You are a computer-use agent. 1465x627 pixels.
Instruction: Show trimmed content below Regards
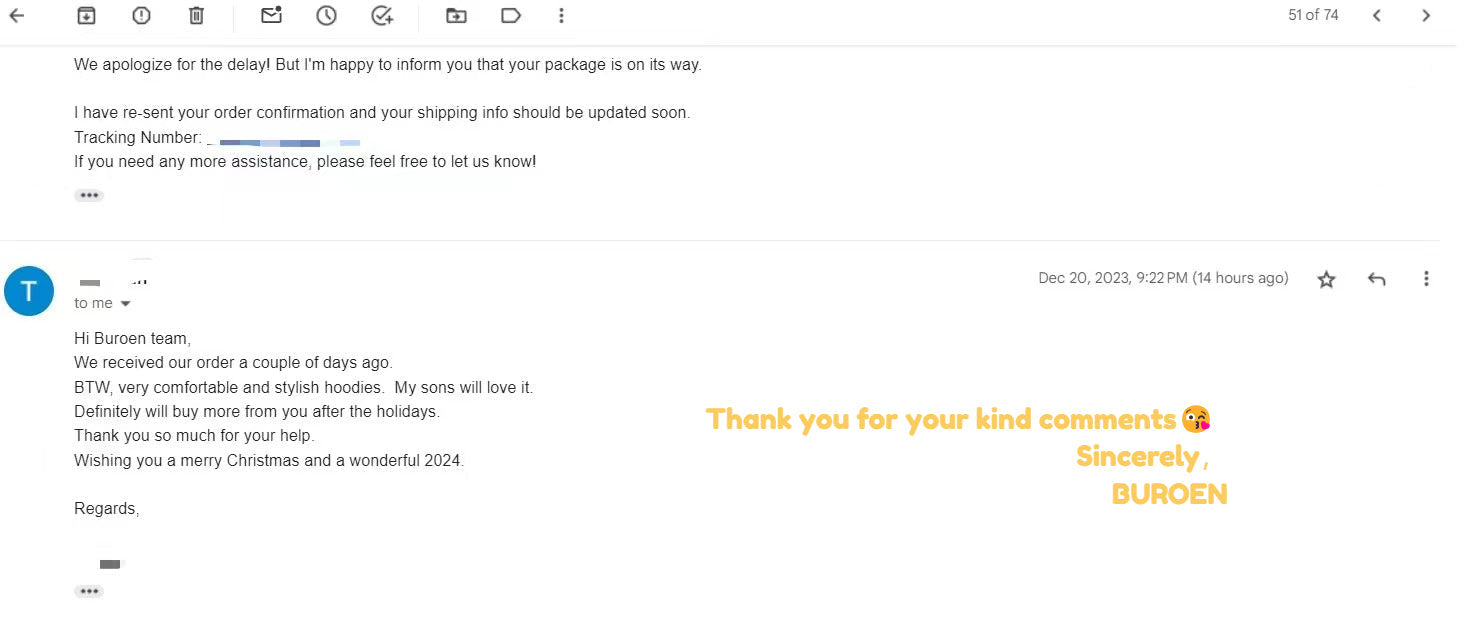tap(89, 591)
